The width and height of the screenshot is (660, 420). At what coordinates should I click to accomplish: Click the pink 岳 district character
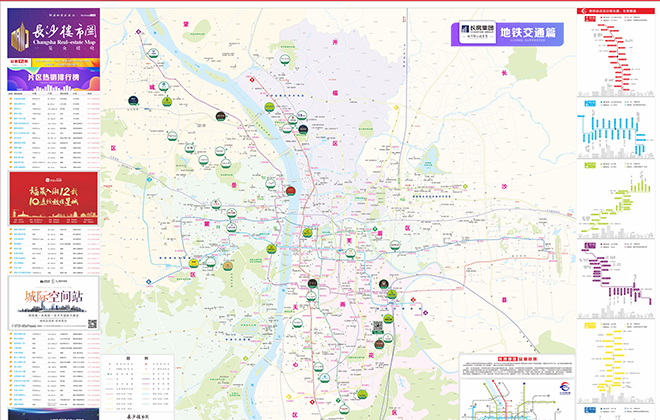pyautogui.click(x=234, y=185)
